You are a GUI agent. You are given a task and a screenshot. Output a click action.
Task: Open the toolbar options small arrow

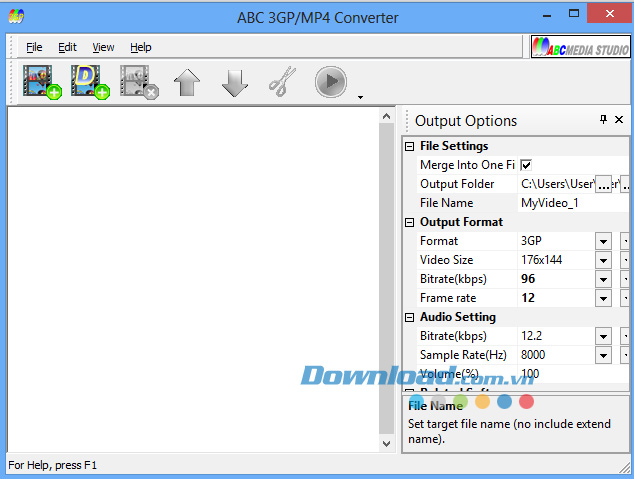pos(360,97)
